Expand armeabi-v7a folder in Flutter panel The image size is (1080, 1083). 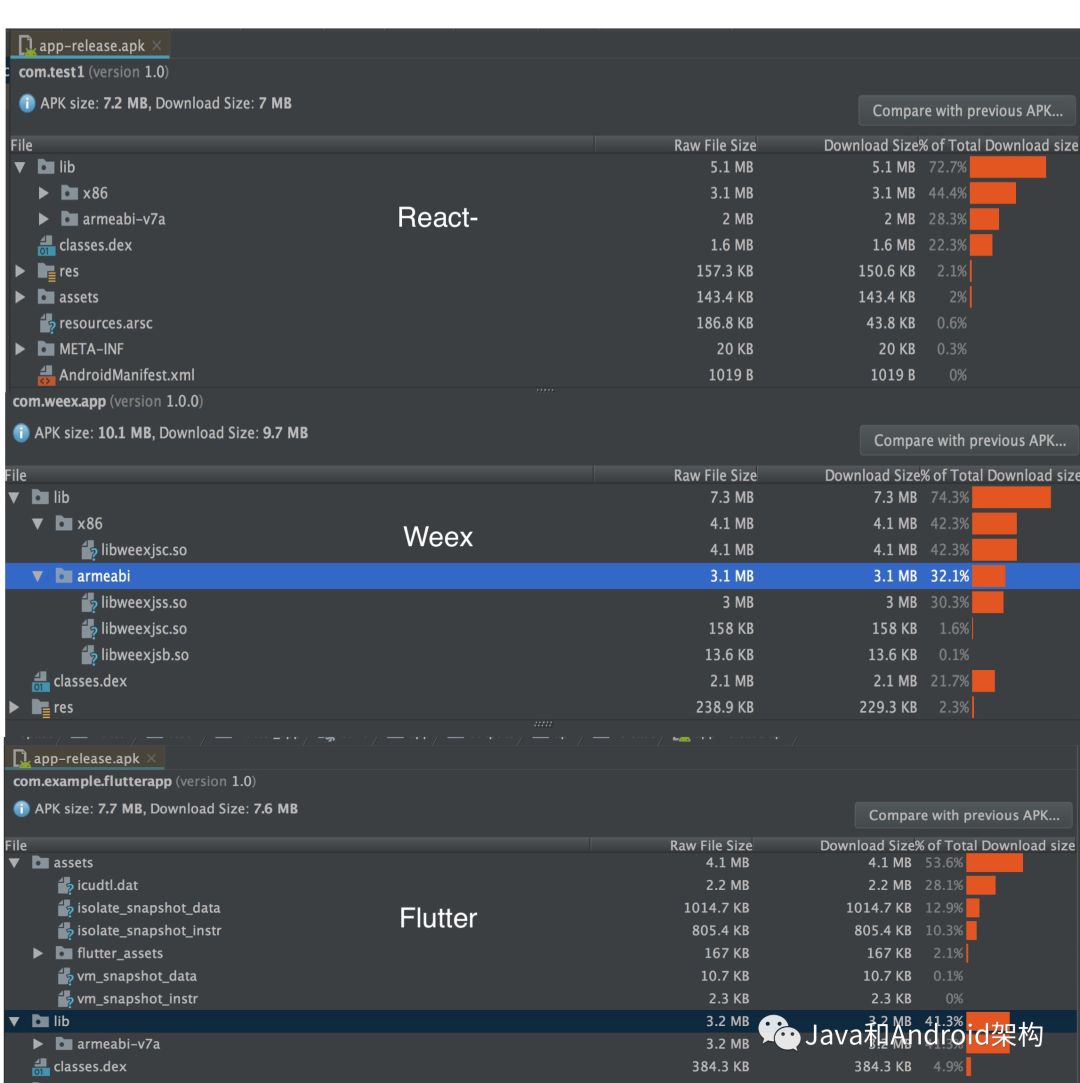point(38,1044)
